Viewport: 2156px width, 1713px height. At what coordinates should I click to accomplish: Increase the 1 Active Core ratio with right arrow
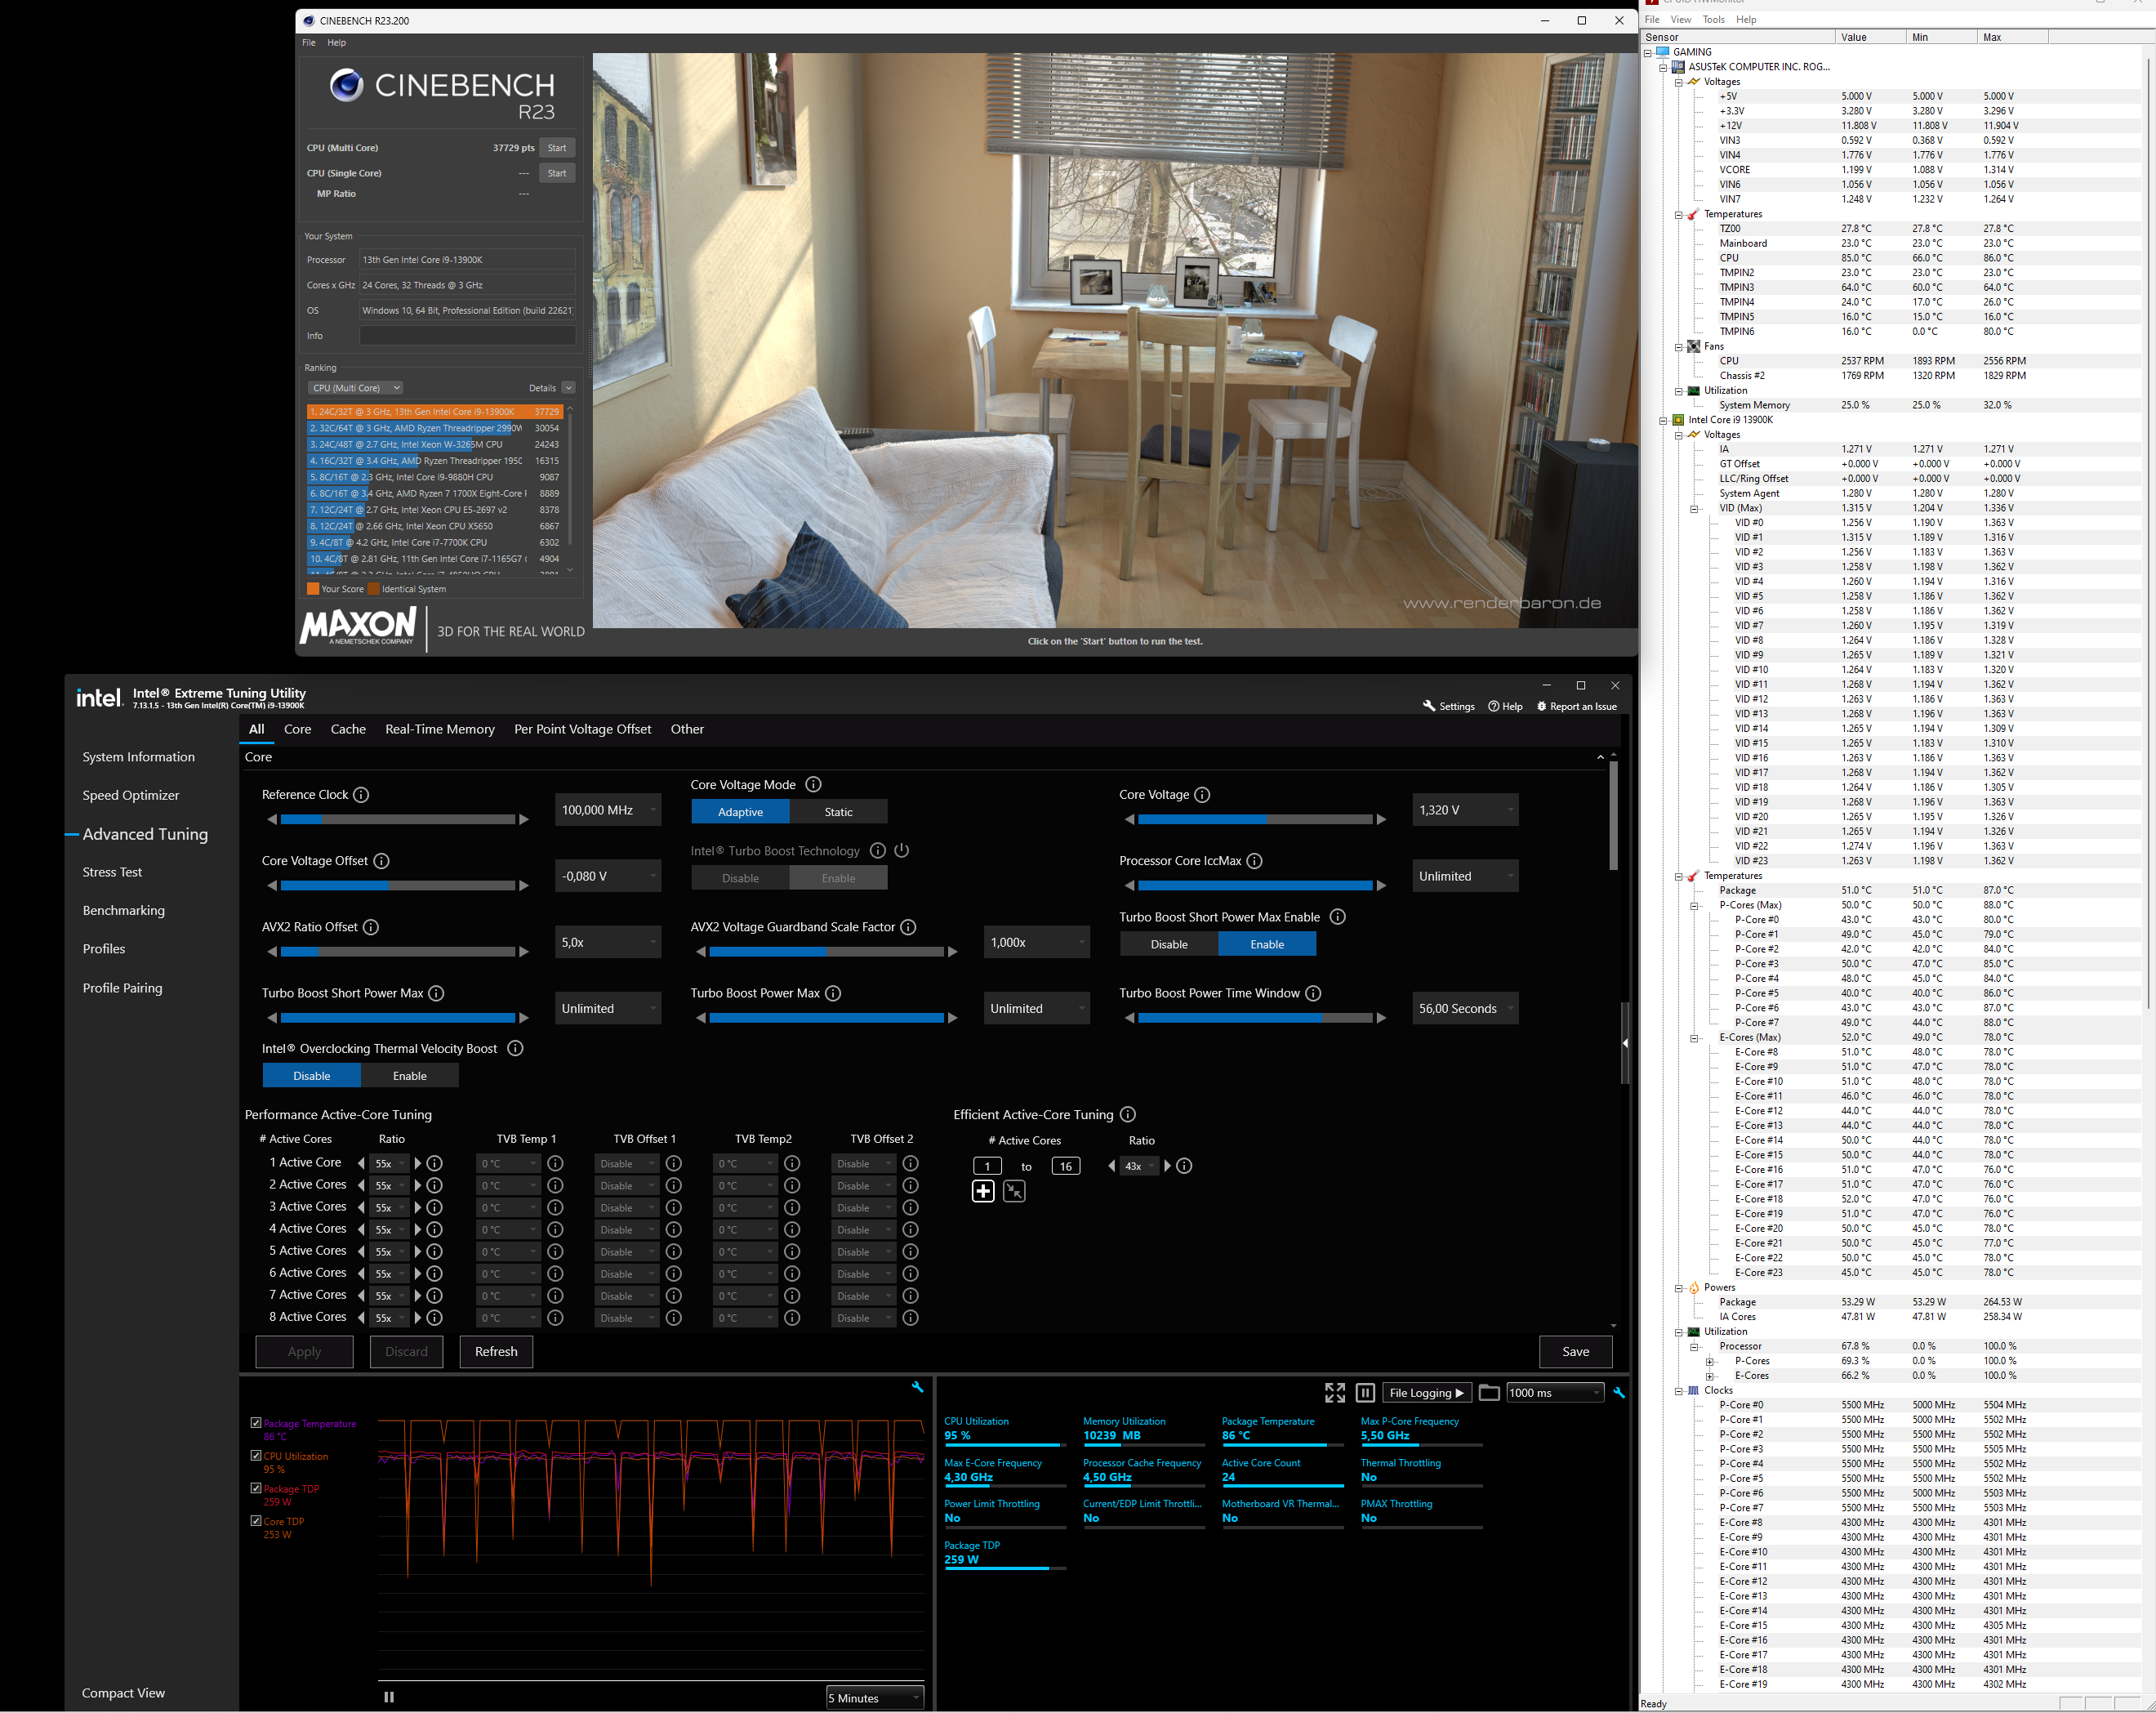(x=418, y=1163)
